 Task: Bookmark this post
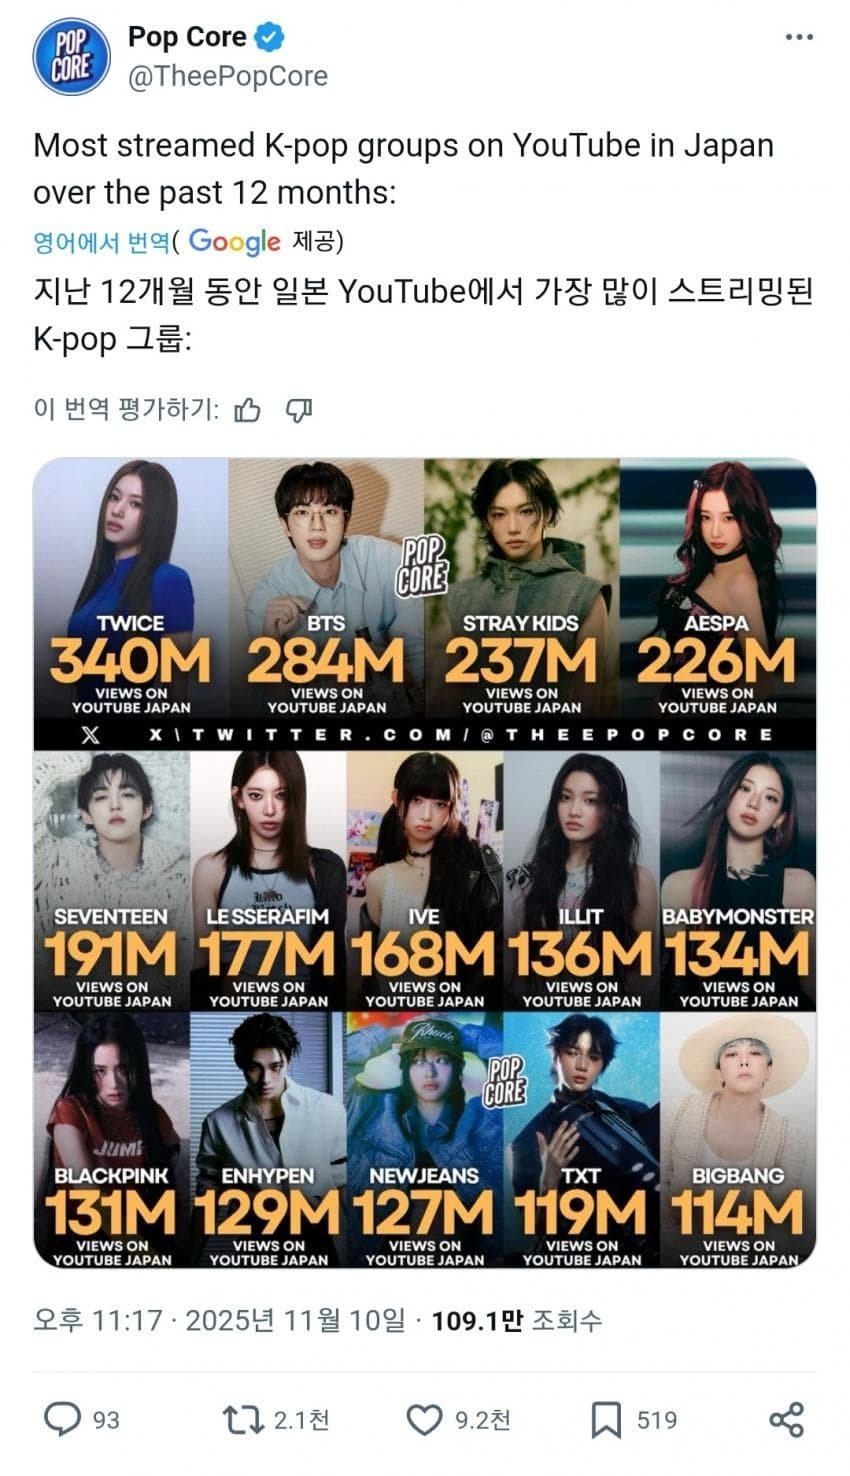click(x=606, y=1419)
